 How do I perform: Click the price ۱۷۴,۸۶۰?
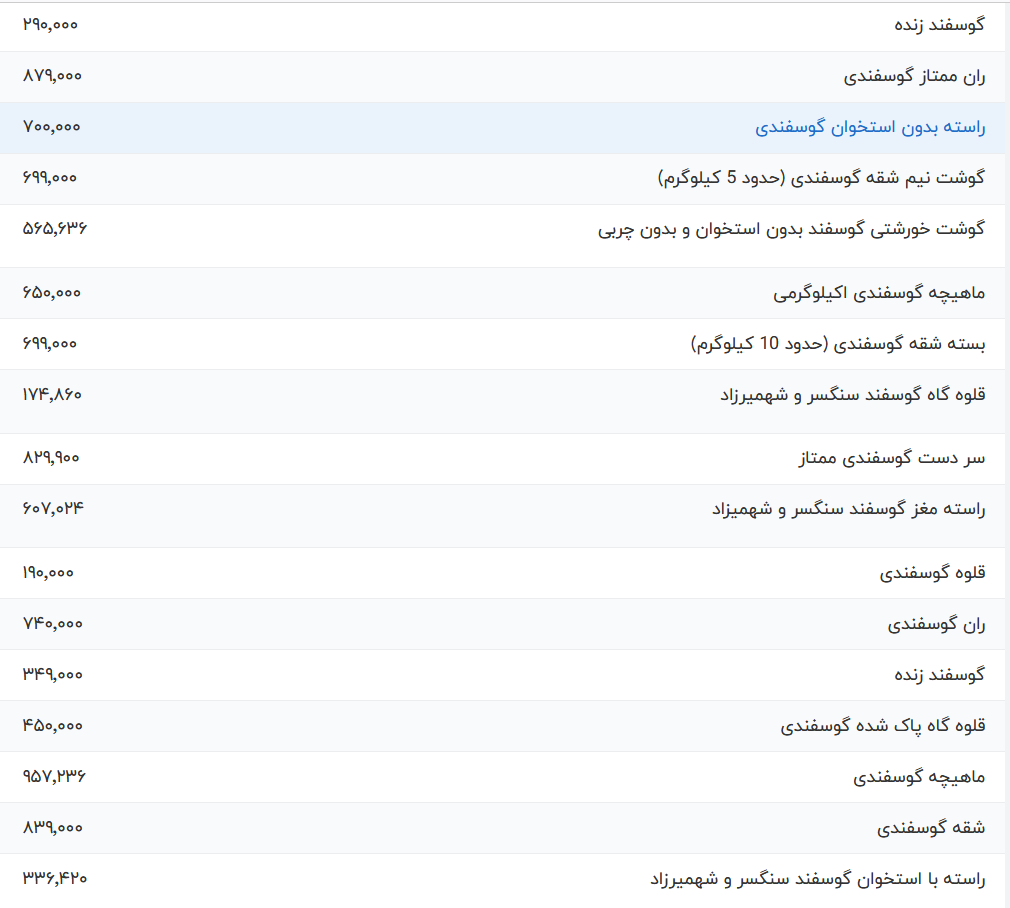(52, 394)
